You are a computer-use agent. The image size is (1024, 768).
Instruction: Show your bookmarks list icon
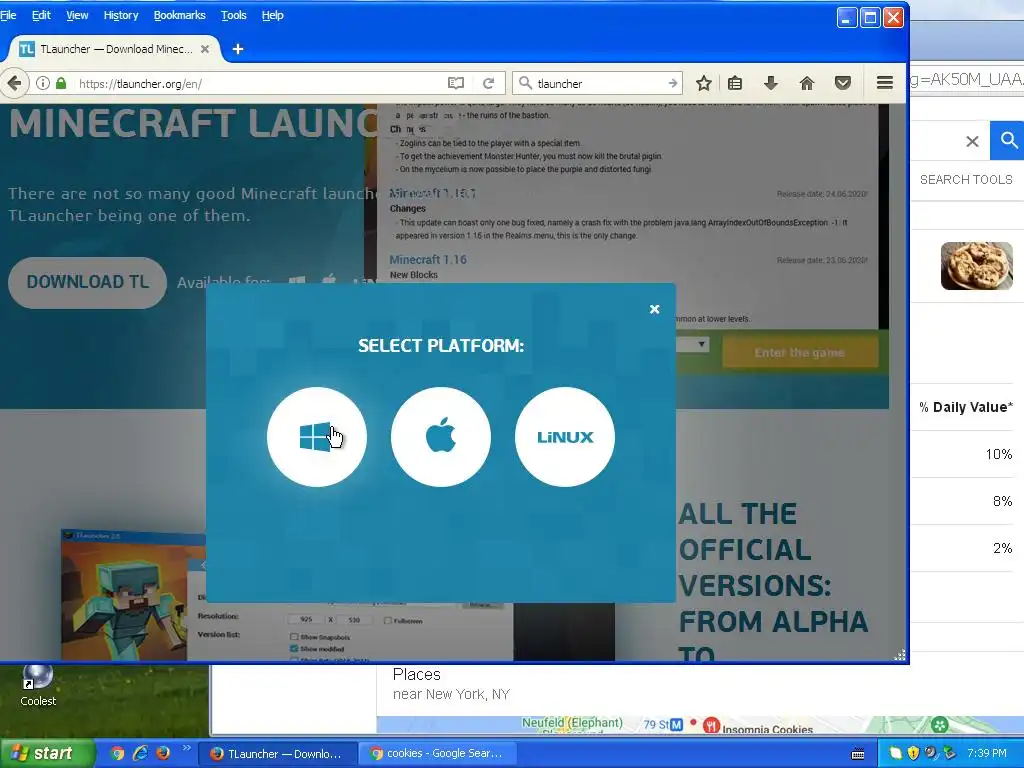(735, 83)
